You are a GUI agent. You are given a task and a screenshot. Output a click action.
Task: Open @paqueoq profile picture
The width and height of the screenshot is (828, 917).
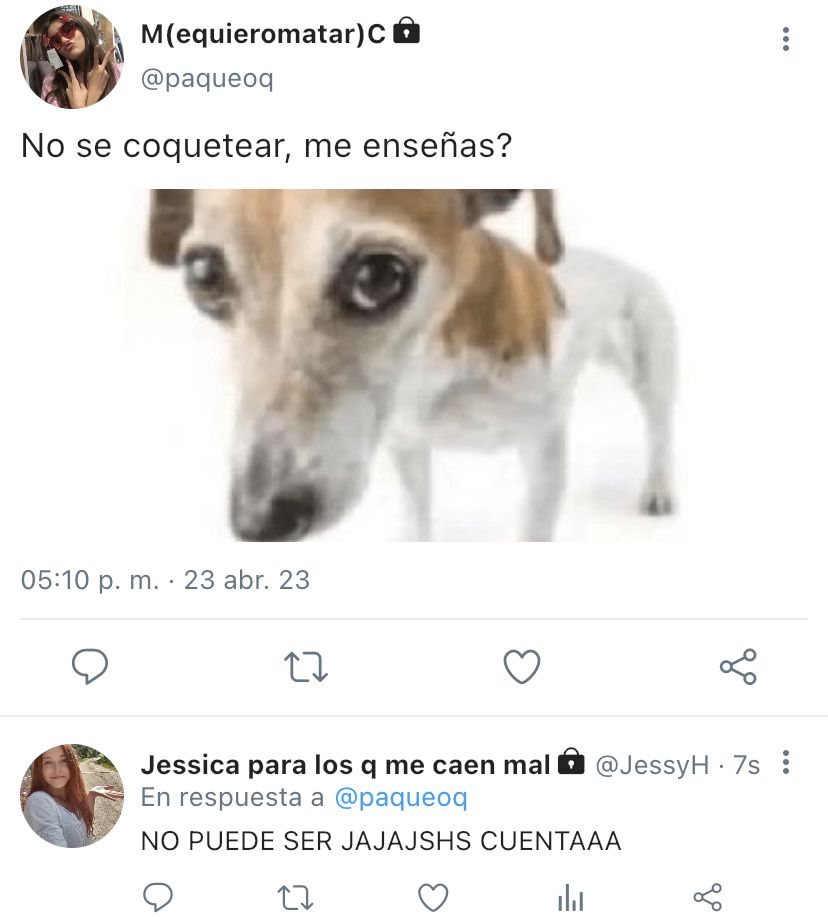click(x=72, y=57)
